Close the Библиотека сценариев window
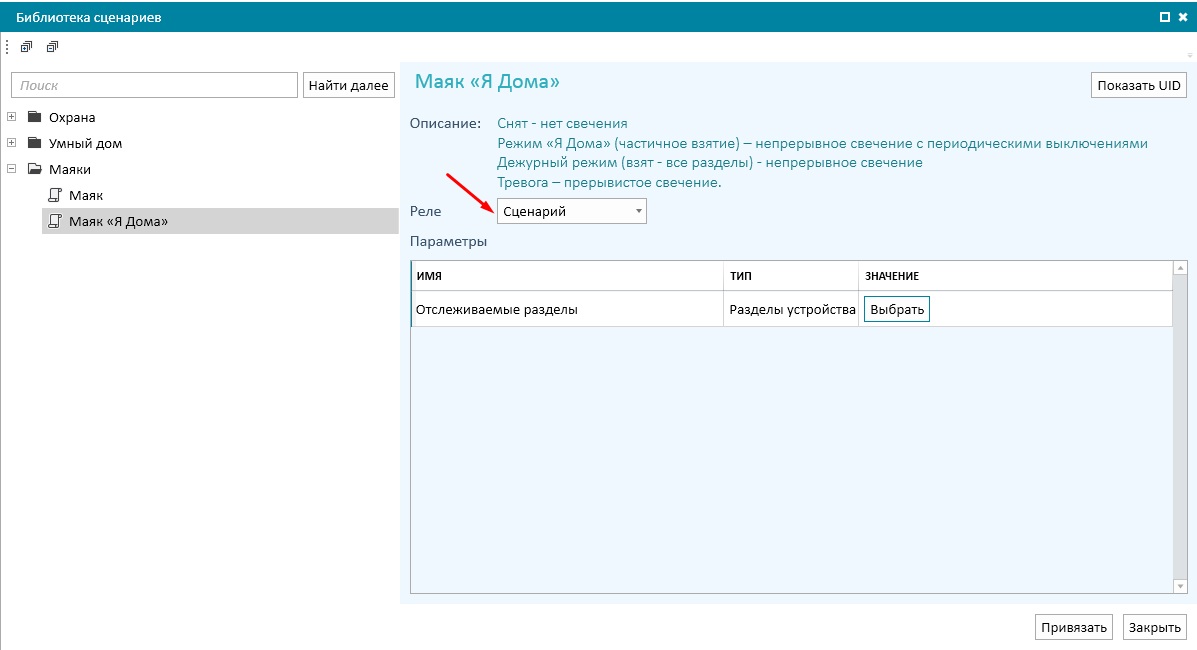The width and height of the screenshot is (1197, 650). coord(1182,17)
